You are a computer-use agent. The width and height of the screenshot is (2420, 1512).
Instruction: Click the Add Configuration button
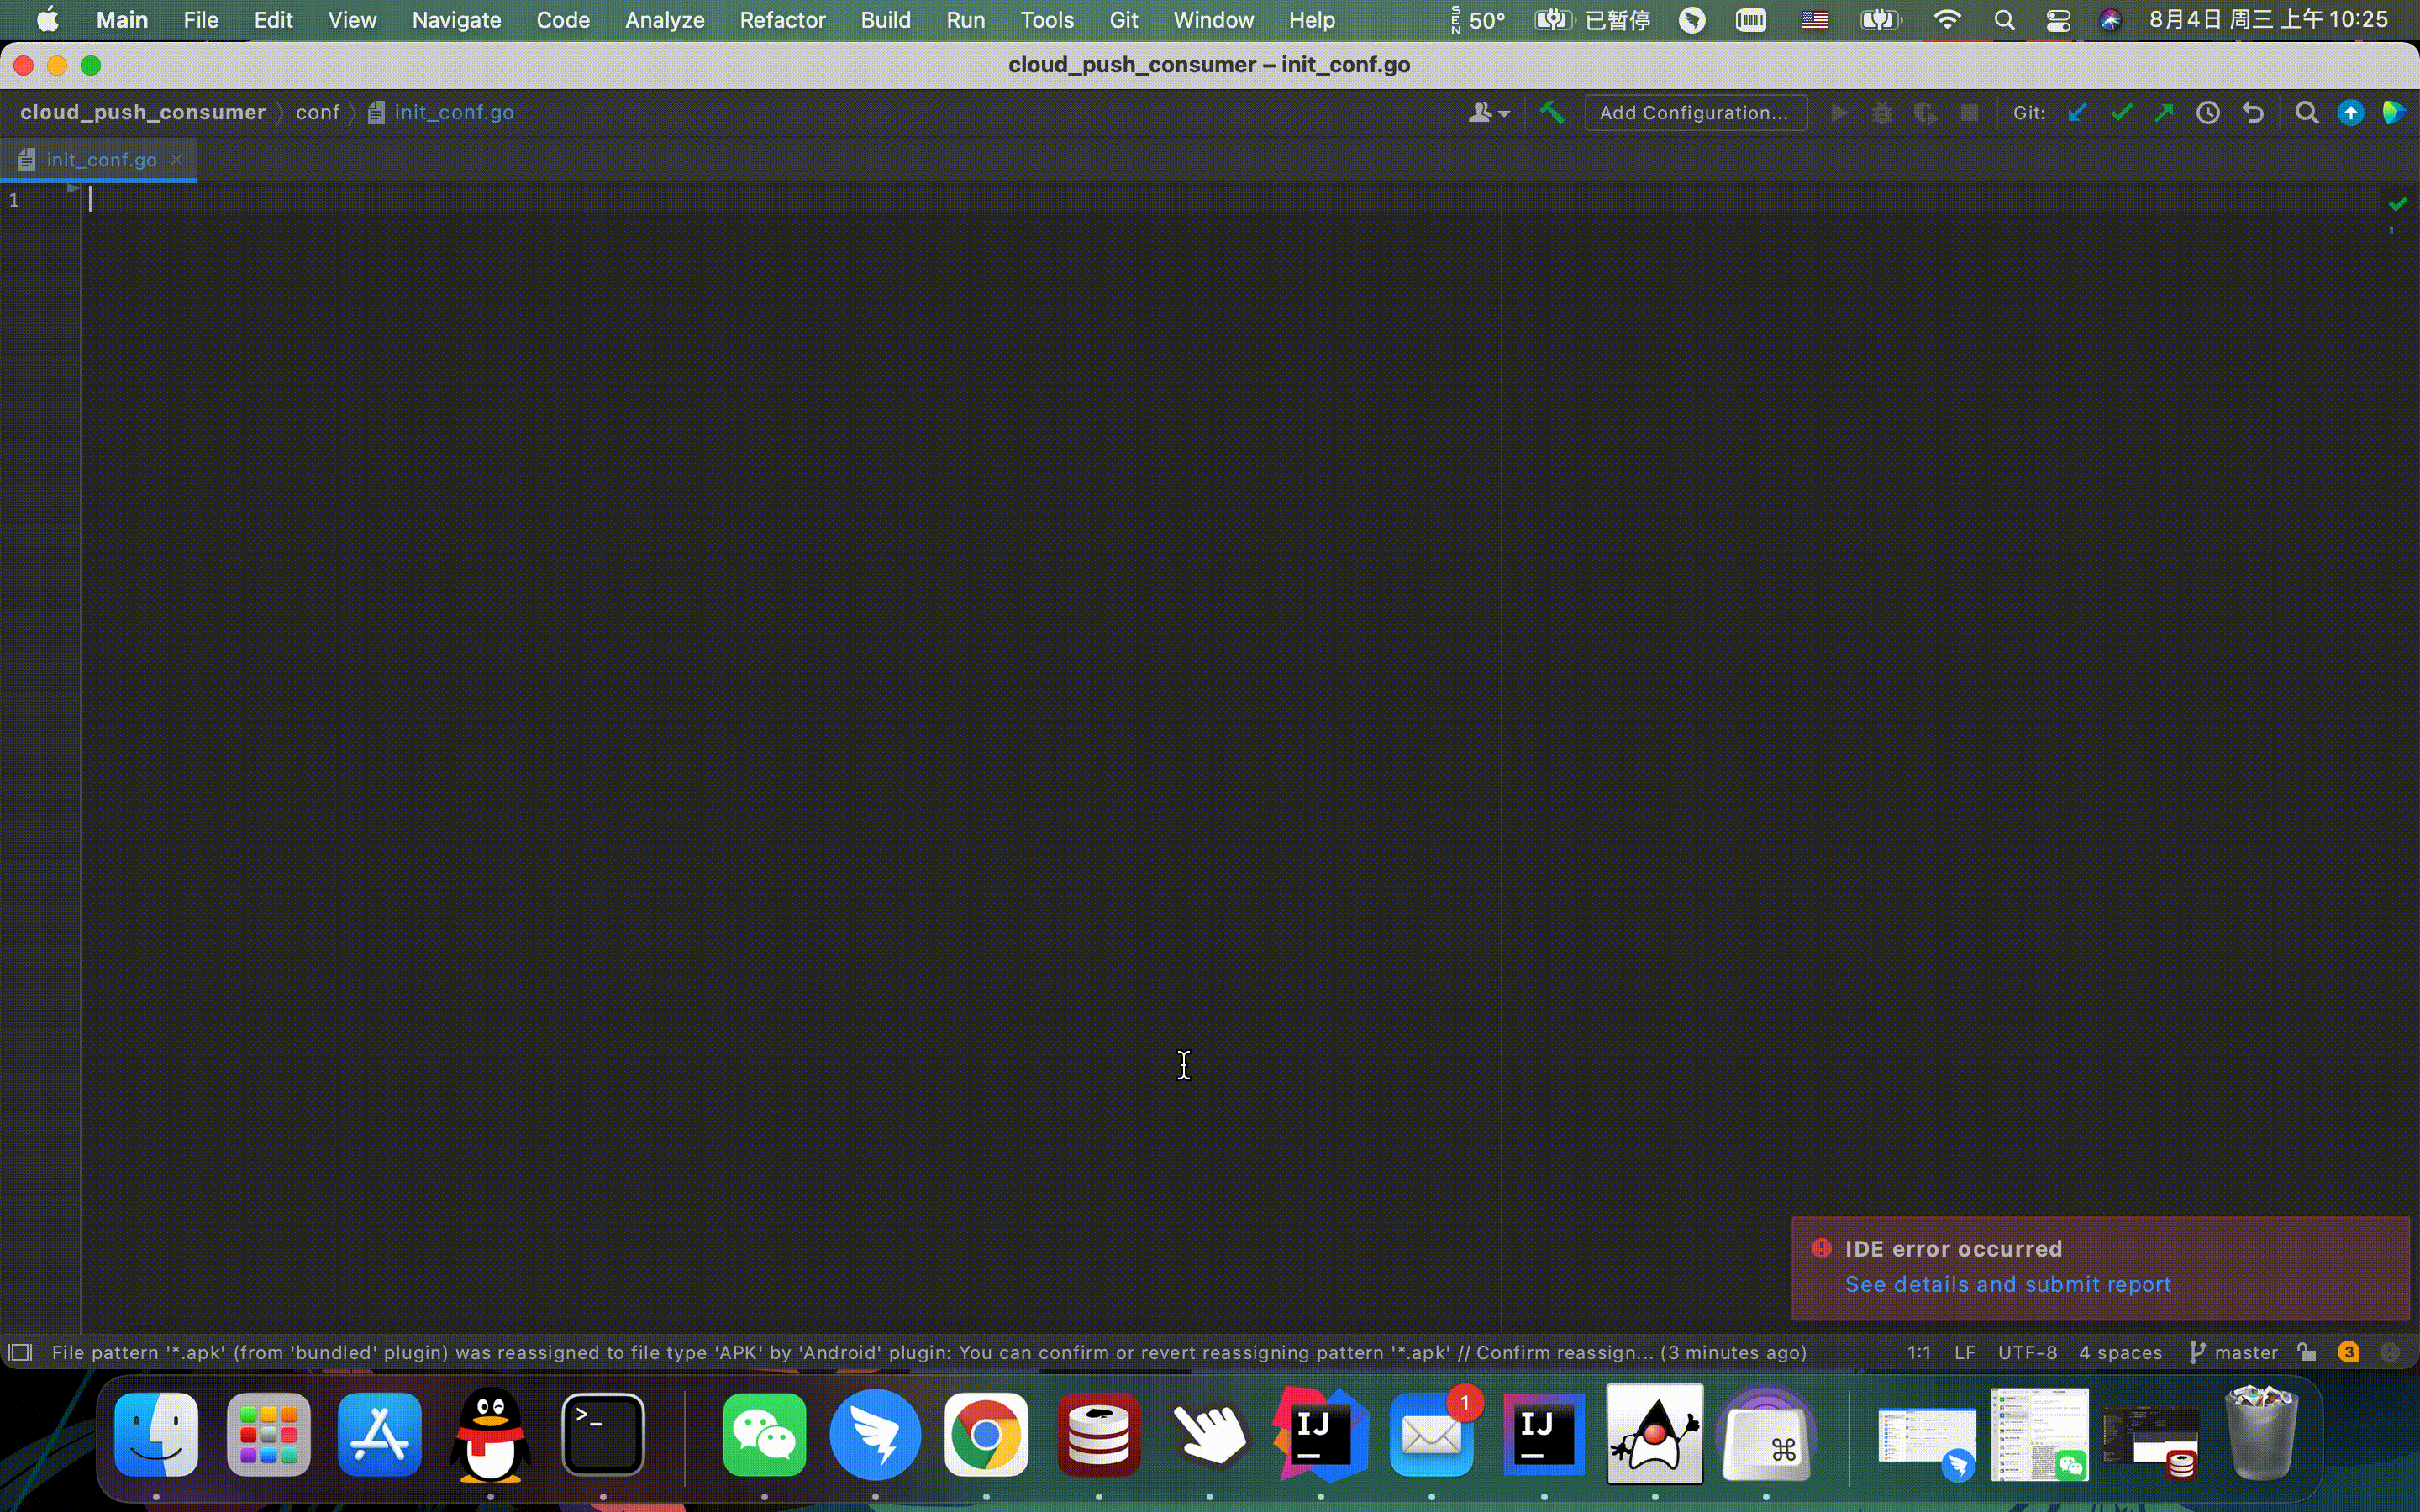point(1694,112)
